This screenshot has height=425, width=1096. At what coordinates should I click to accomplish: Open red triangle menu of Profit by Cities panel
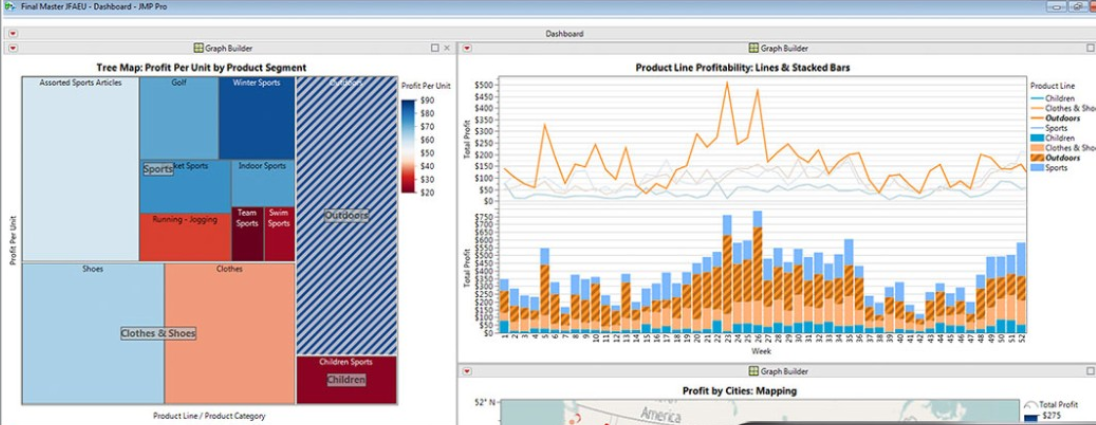(468, 371)
